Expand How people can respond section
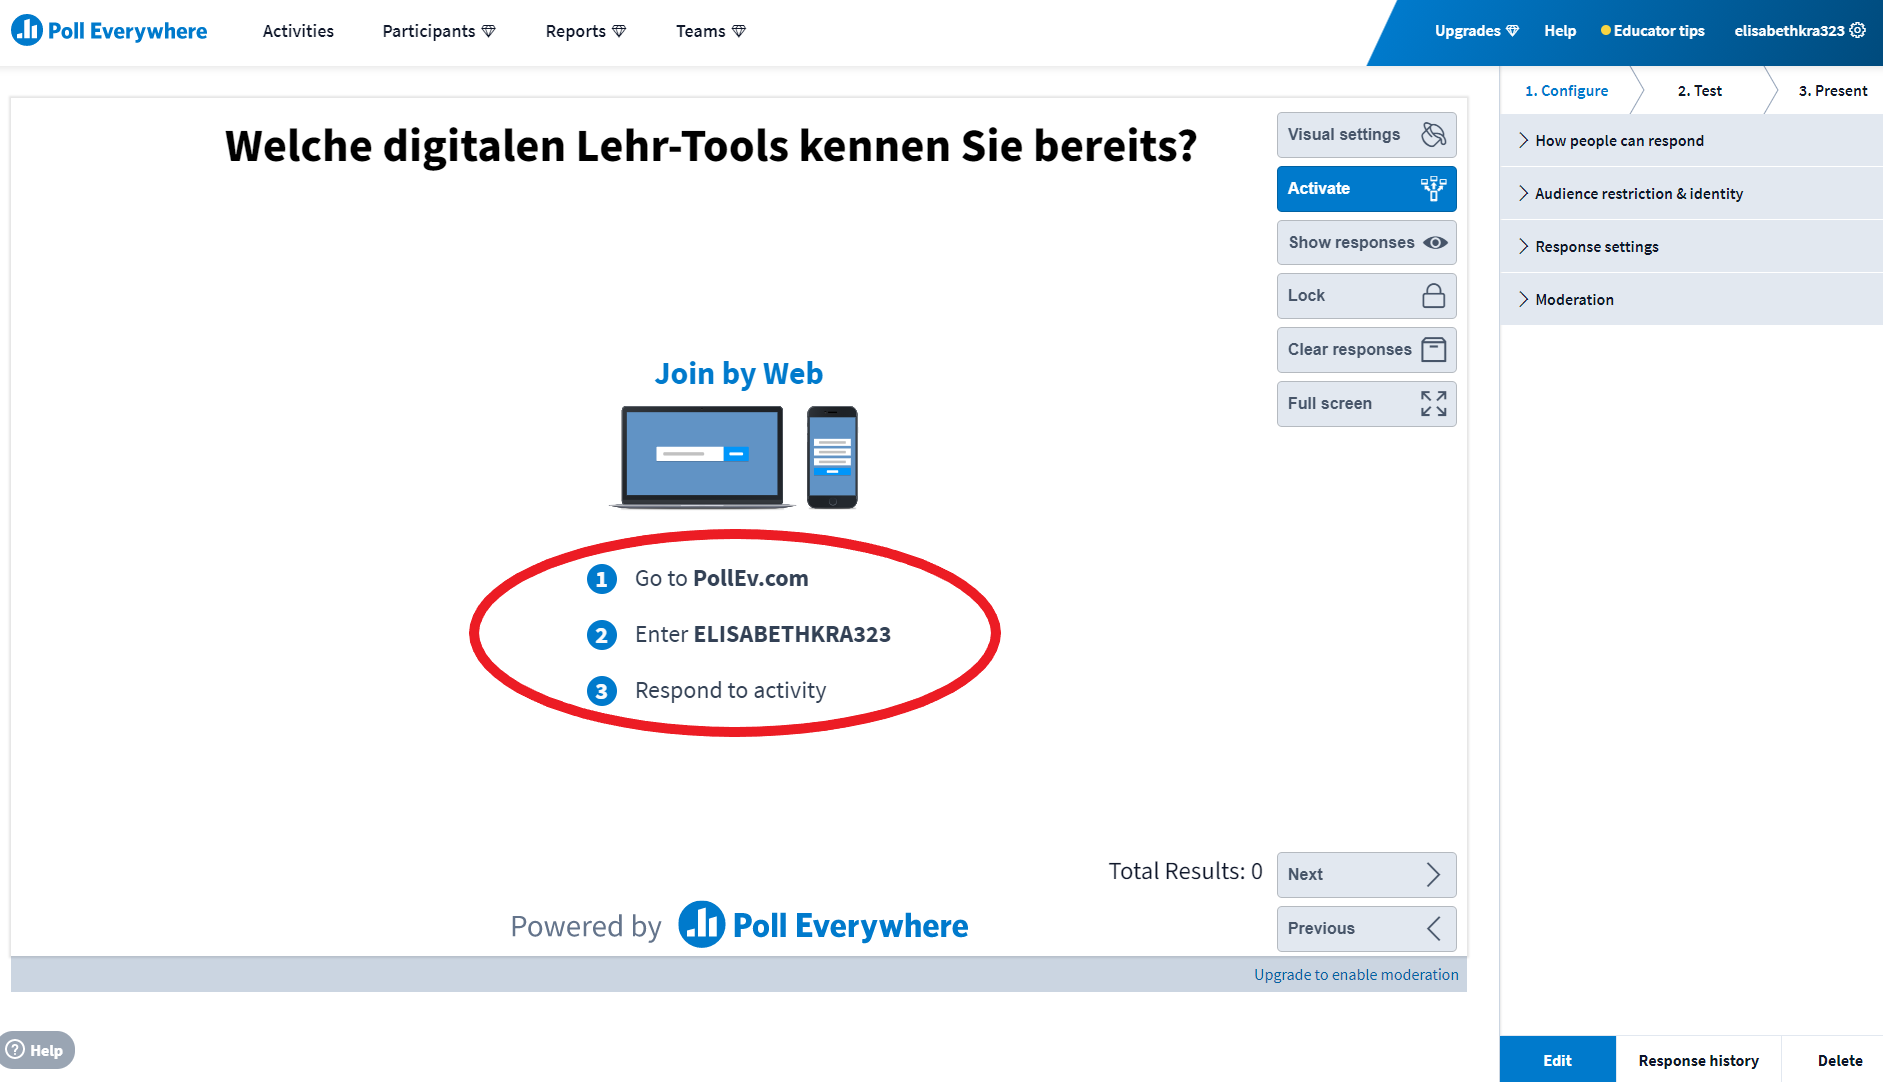1883x1082 pixels. click(1692, 141)
